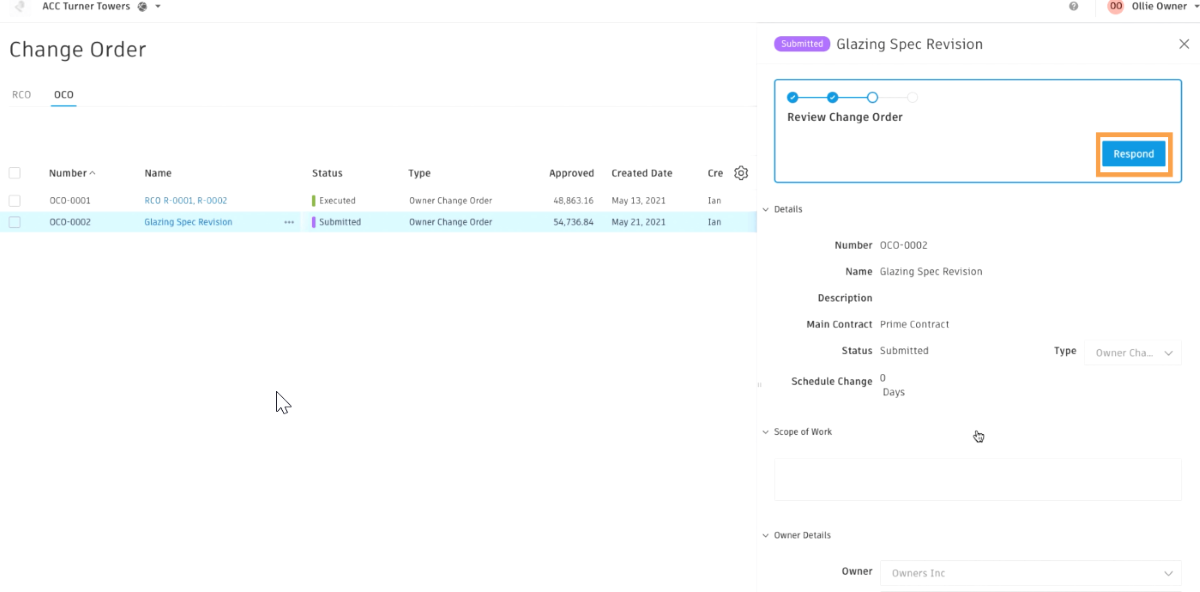1200x592 pixels.
Task: Open Ollie Owner account menu arrow
Action: click(x=1195, y=6)
